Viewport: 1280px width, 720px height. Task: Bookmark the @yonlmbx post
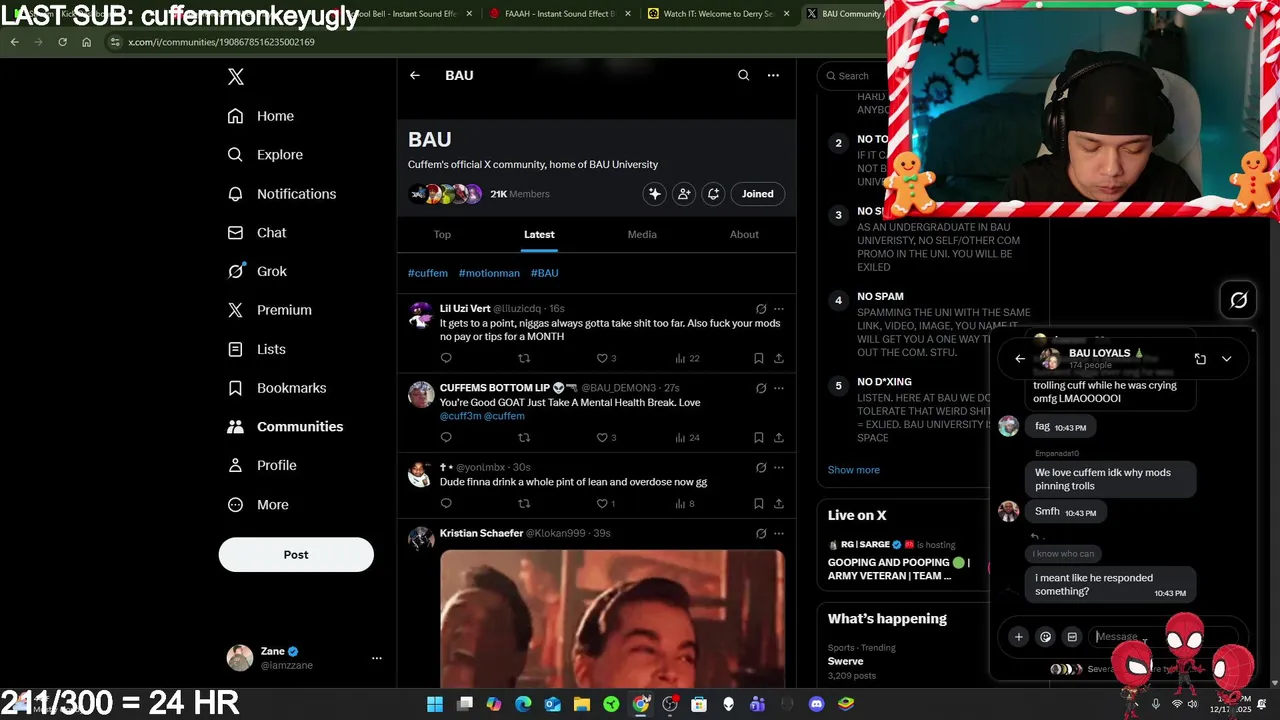tap(759, 503)
